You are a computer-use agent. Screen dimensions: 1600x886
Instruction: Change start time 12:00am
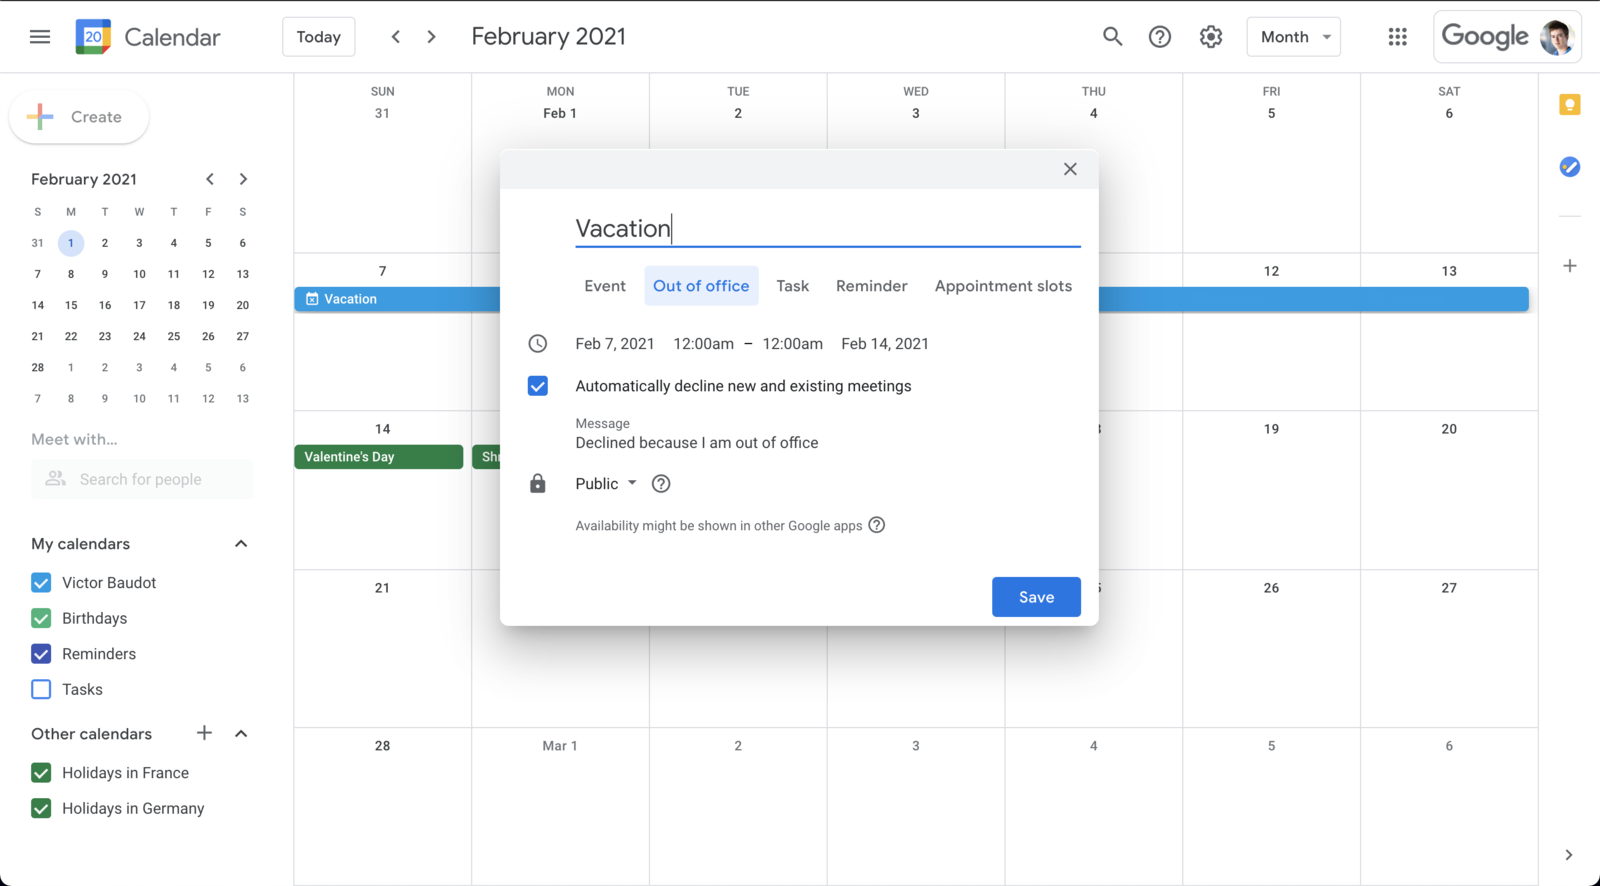tap(704, 344)
